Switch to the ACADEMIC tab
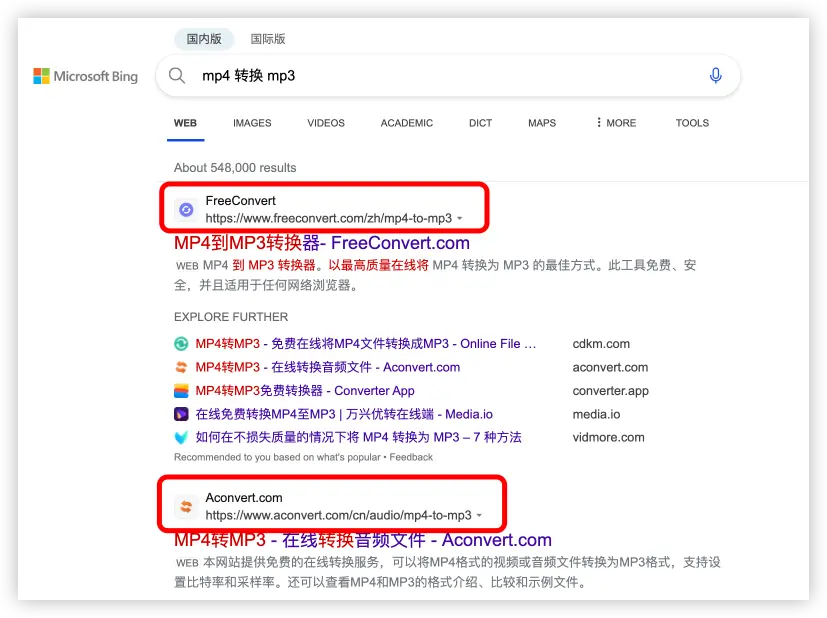Viewport: 827px width, 618px height. click(x=407, y=123)
